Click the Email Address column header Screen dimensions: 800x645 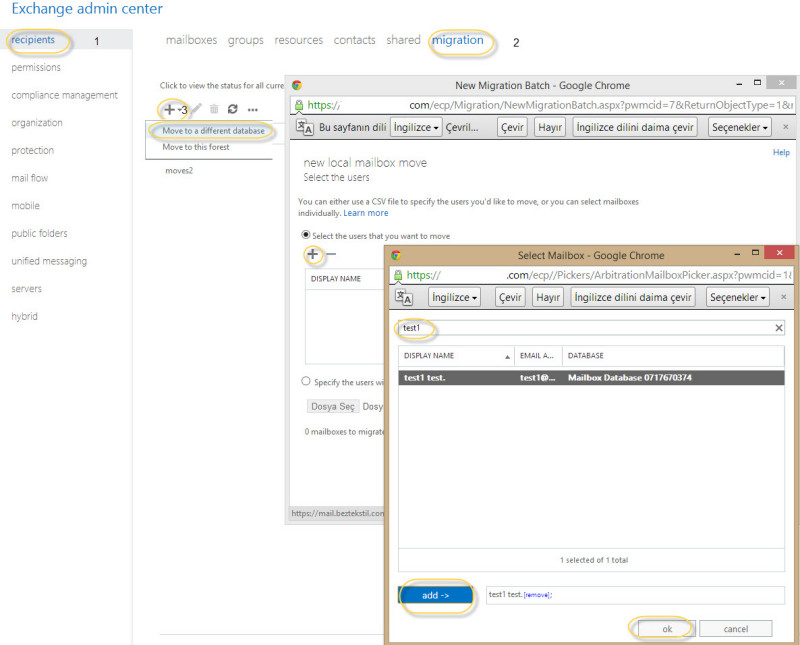[x=538, y=356]
